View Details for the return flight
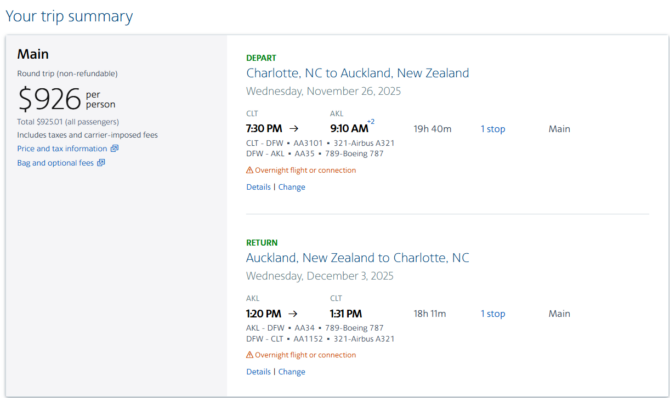The height and width of the screenshot is (398, 670). point(259,372)
